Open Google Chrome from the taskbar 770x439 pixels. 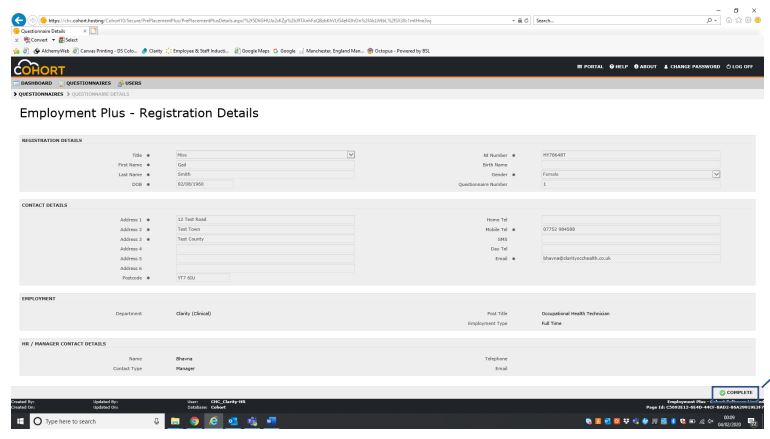(194, 421)
